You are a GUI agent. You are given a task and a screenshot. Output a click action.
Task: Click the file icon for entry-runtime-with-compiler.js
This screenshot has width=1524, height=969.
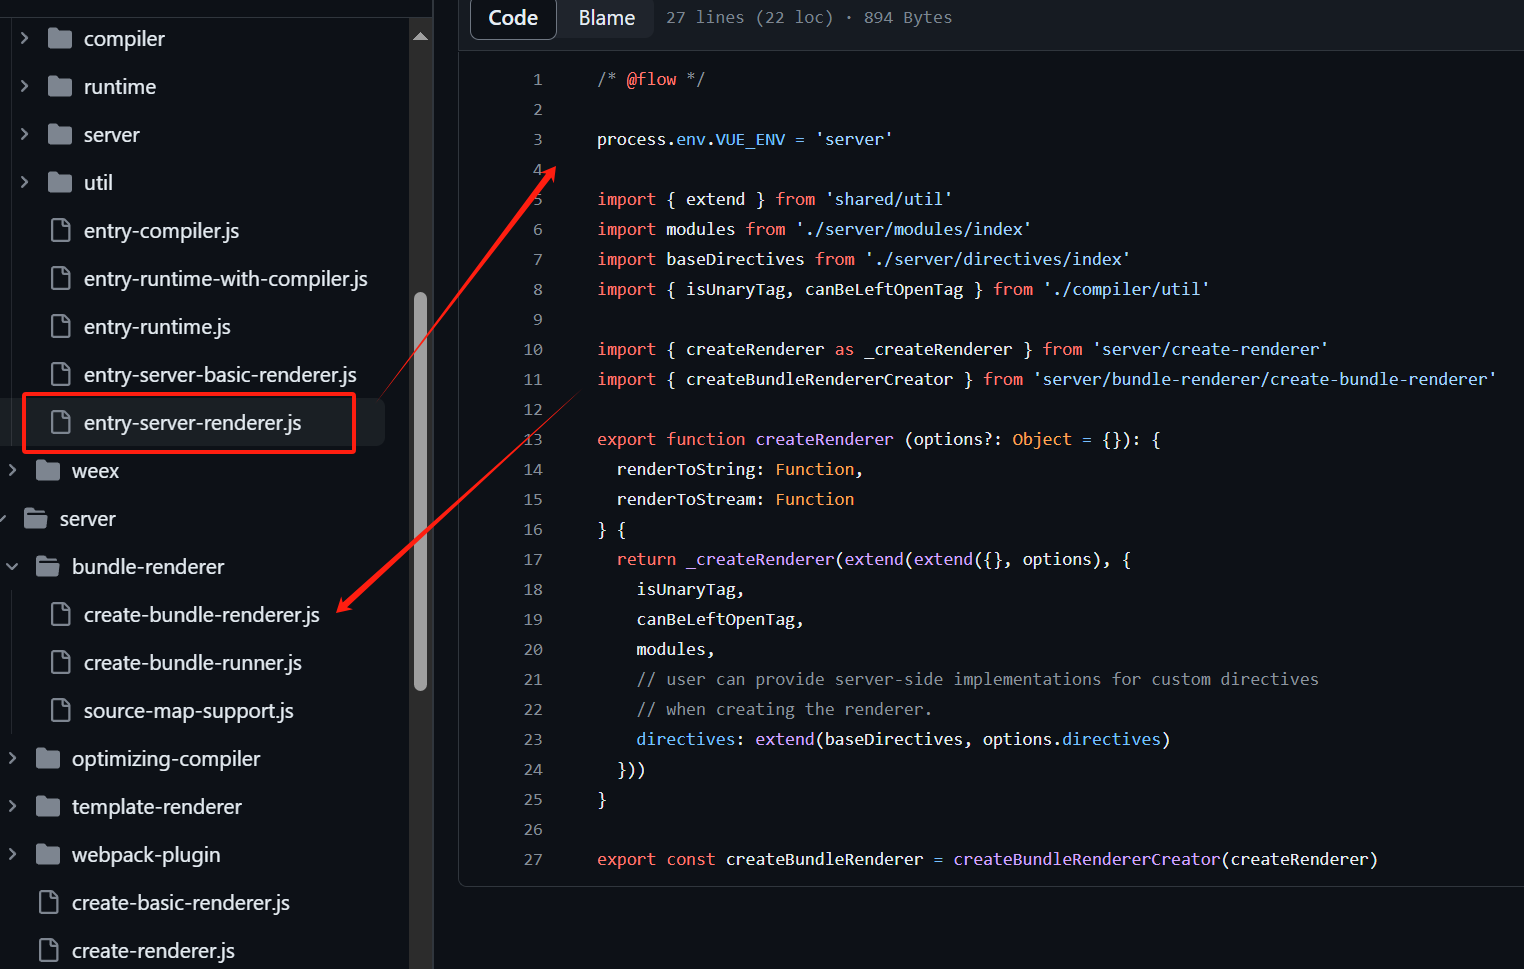[x=61, y=279]
